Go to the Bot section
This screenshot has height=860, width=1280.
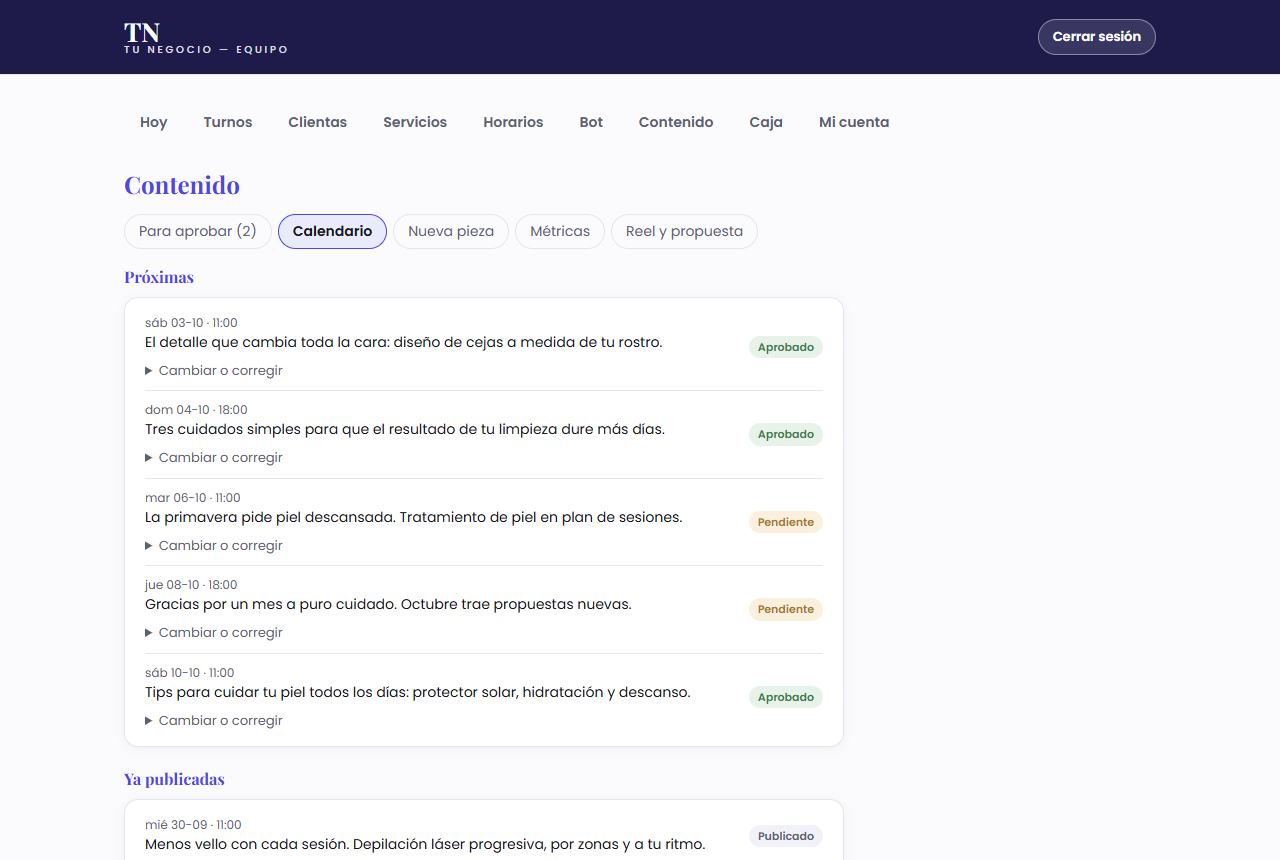(591, 122)
